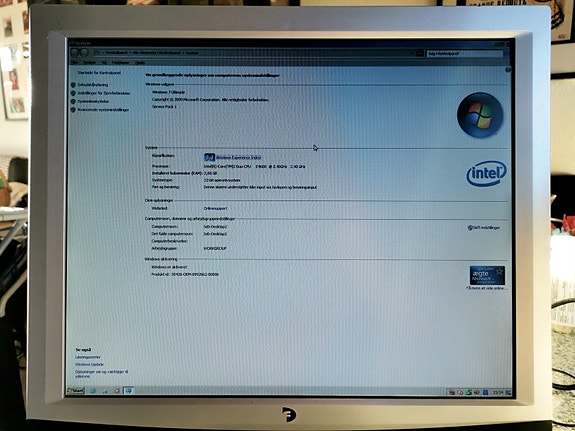Focus the Søg i Kontrolpanel search box

pos(465,54)
